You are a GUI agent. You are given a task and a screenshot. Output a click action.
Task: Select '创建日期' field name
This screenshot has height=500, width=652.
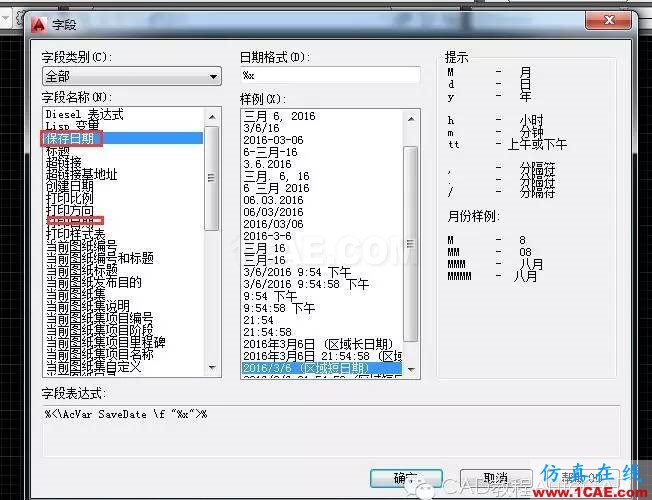tap(69, 186)
